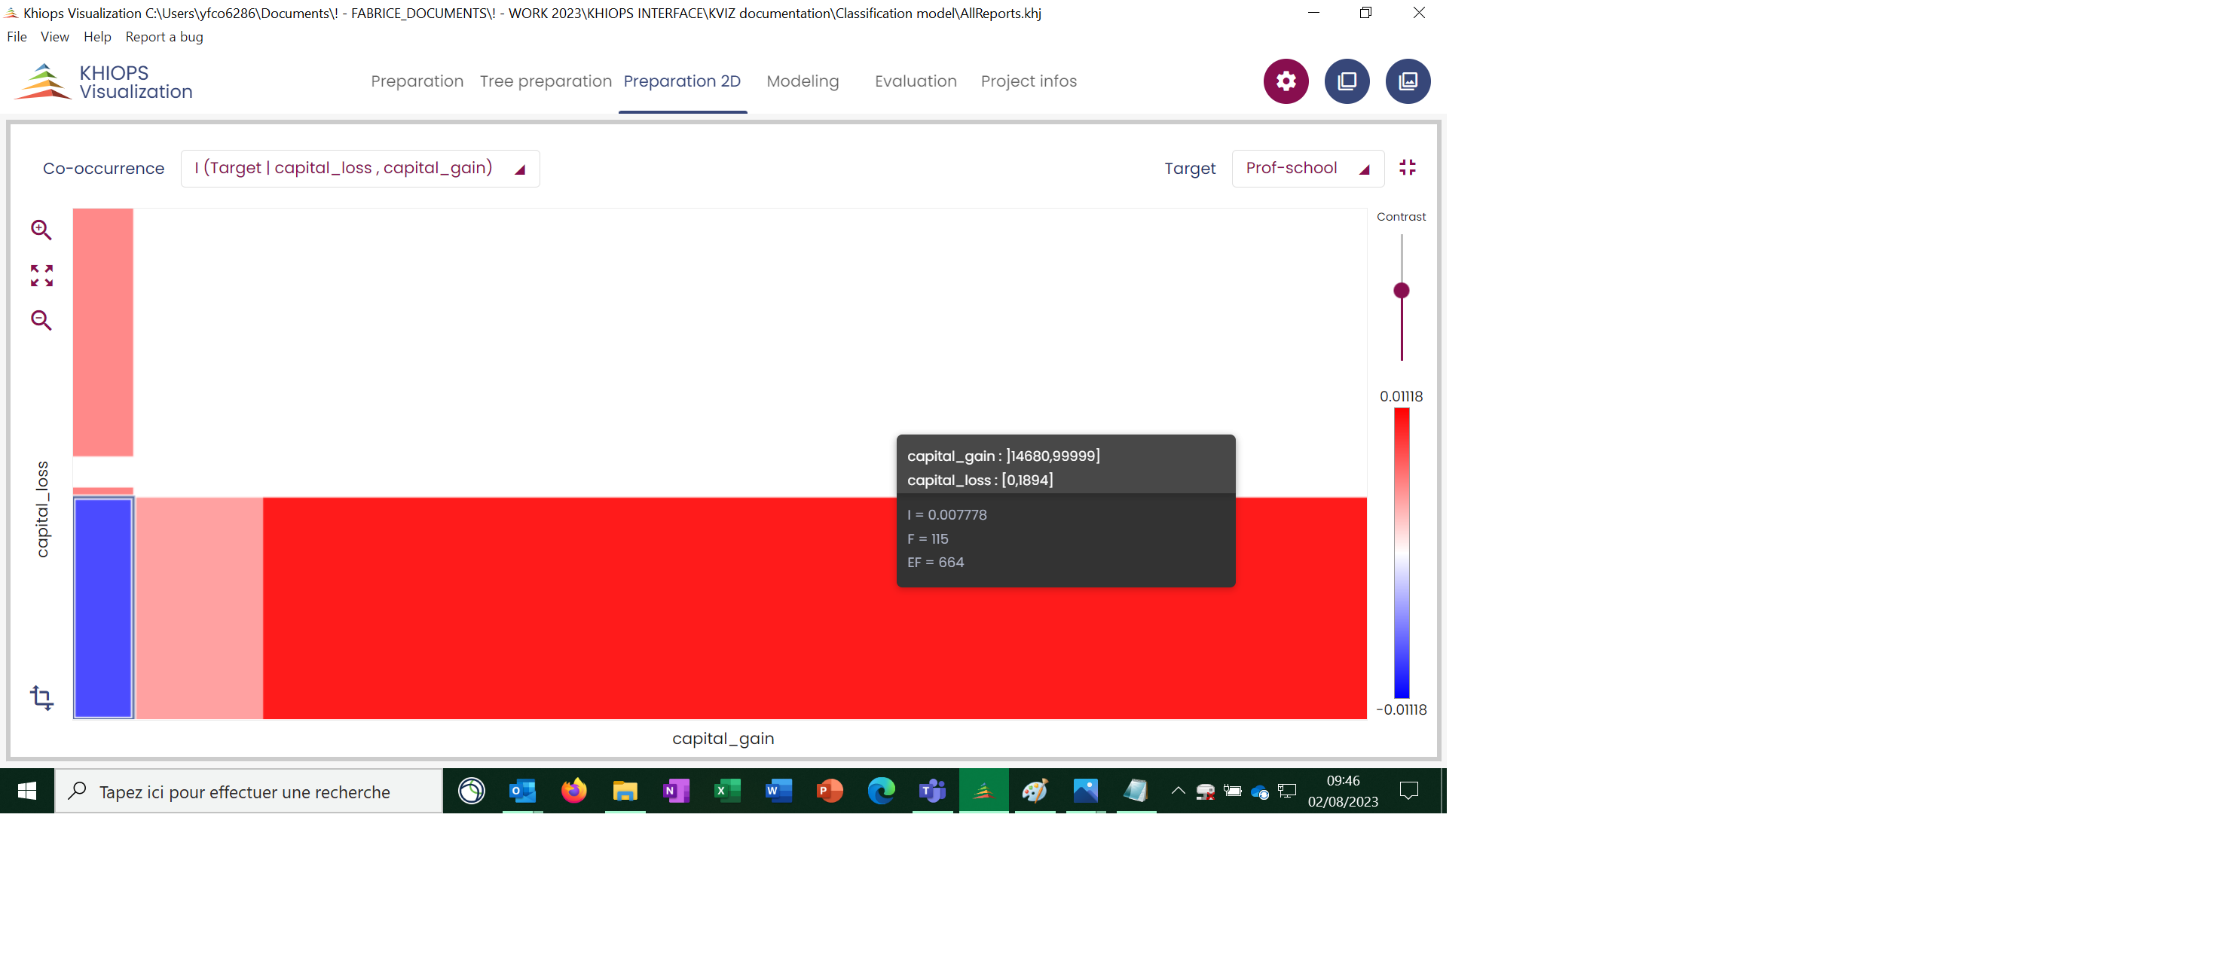Click the crop selection icon

41,697
